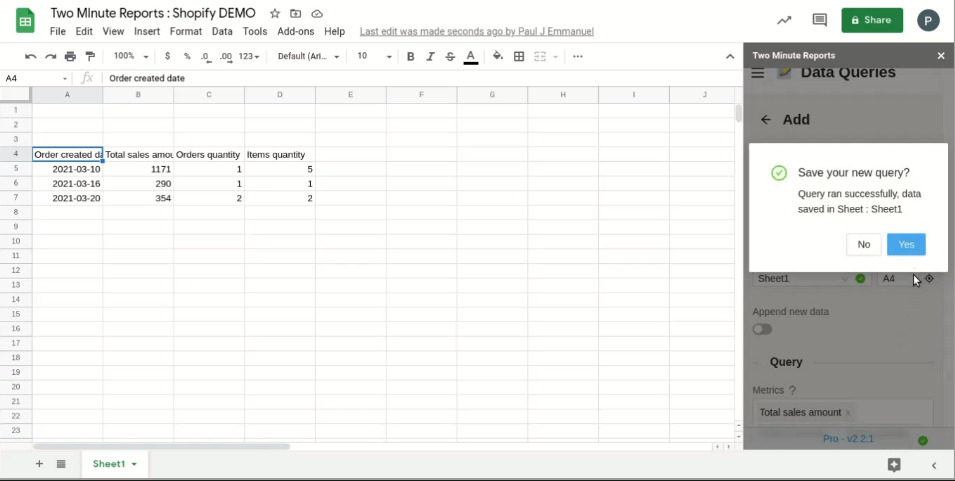Click the horizontal scrollbar of the sheet

[x=161, y=446]
